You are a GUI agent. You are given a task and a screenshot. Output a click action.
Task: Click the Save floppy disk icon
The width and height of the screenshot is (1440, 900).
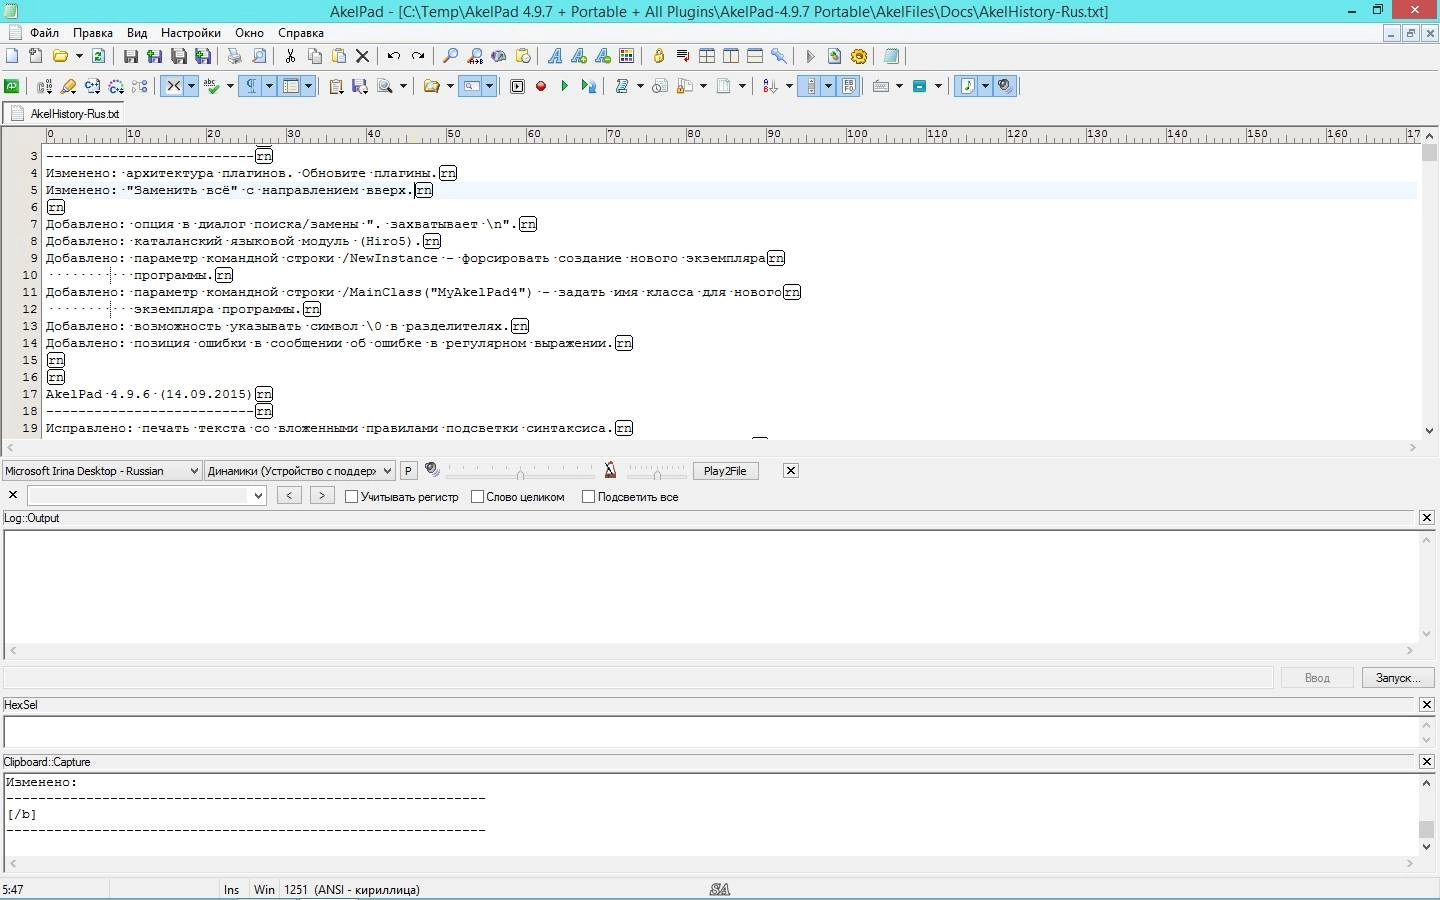(131, 56)
